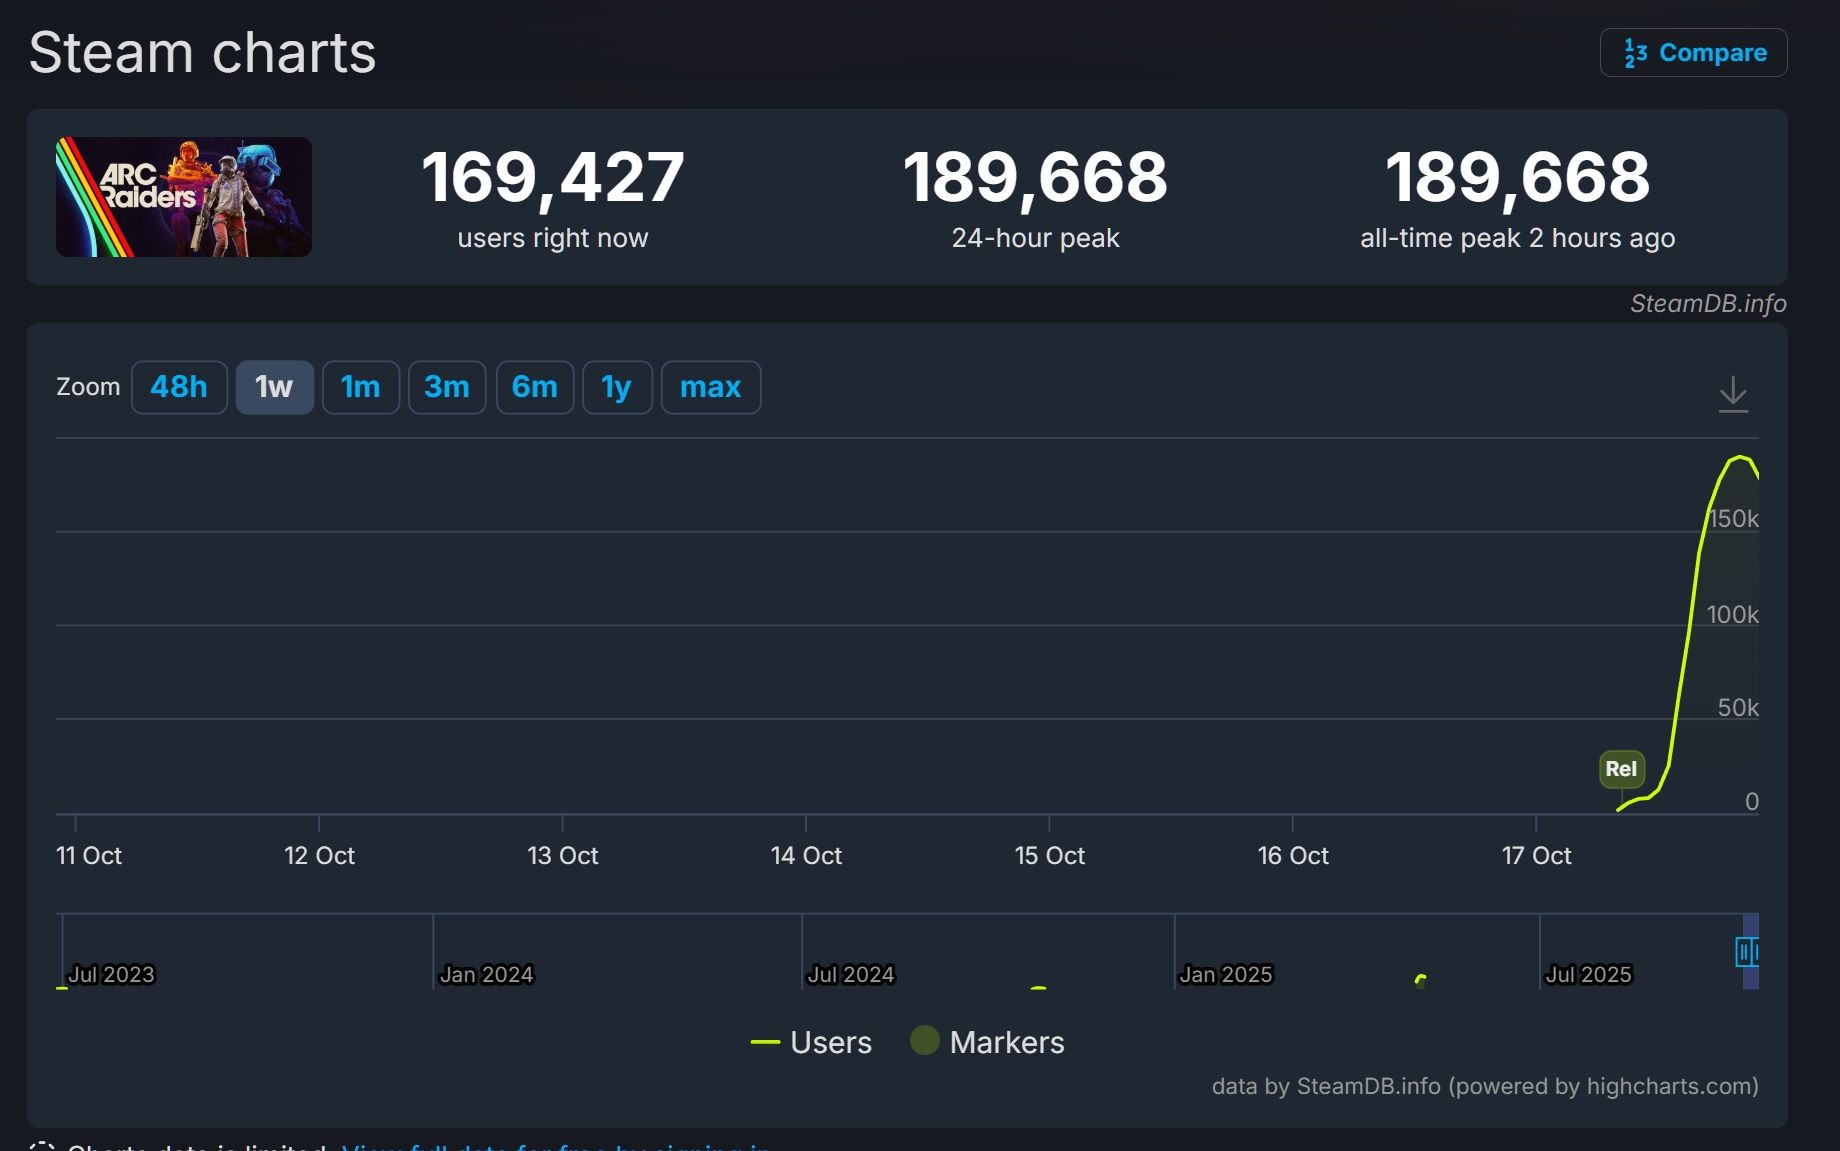Select the 6m zoom range

pos(534,387)
